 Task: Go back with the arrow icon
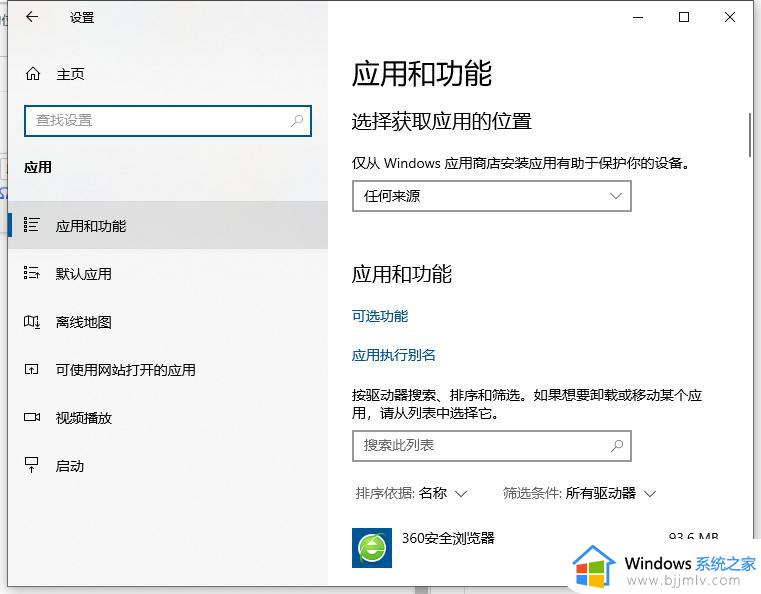point(32,17)
